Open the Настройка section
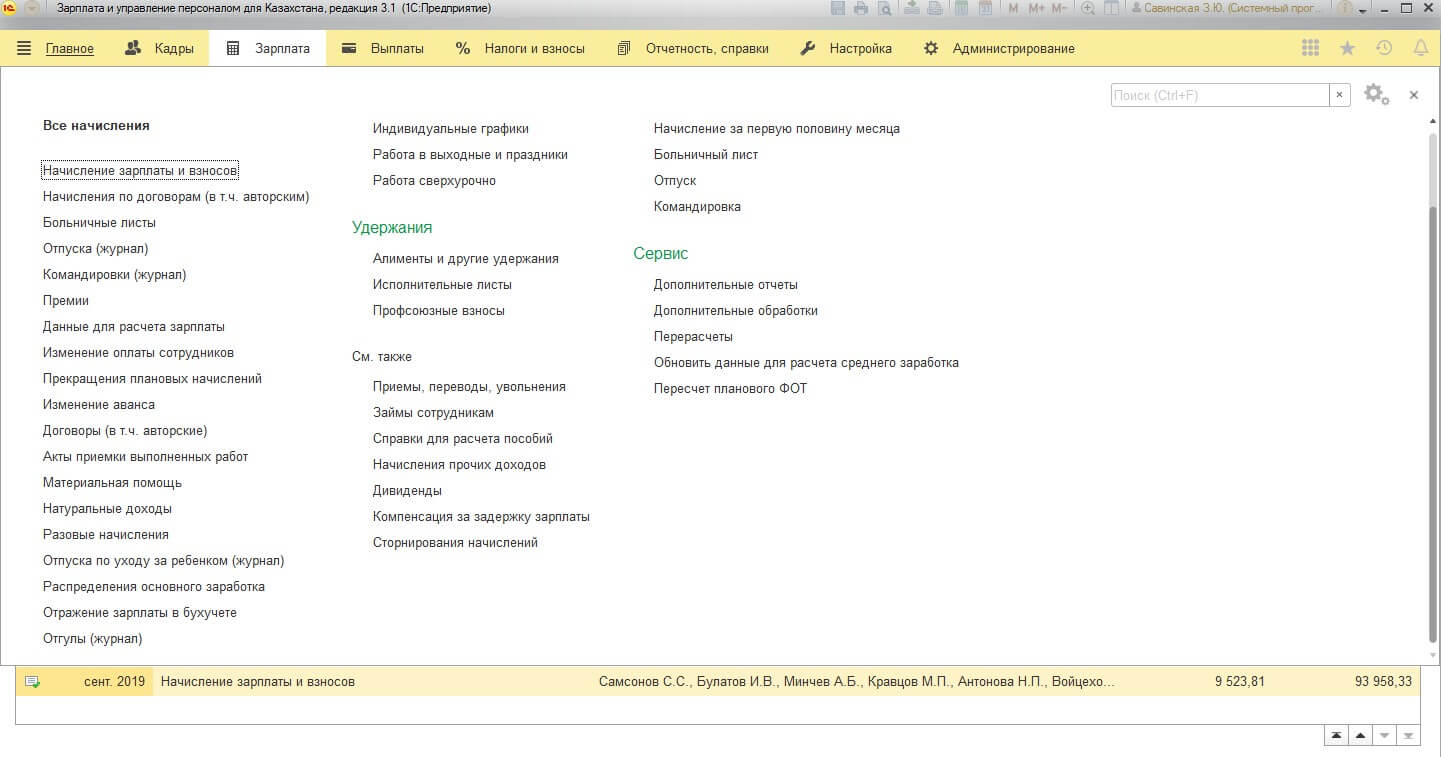The image size is (1441, 757). point(846,48)
